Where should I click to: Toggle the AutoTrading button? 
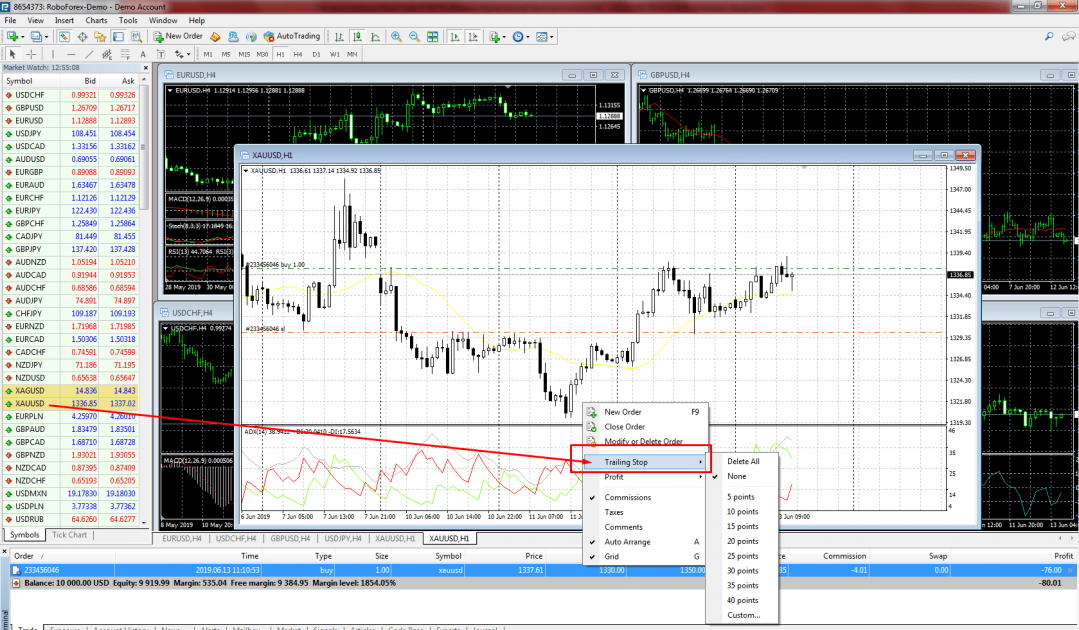(x=292, y=36)
